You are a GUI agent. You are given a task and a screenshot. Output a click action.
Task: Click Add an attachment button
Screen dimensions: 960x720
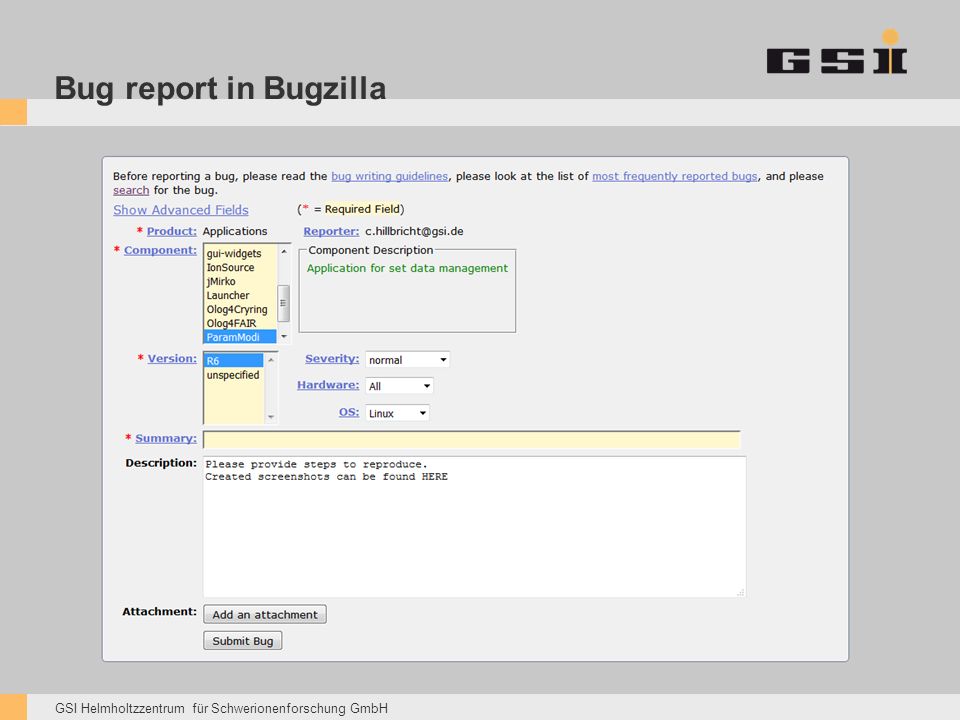tap(265, 614)
